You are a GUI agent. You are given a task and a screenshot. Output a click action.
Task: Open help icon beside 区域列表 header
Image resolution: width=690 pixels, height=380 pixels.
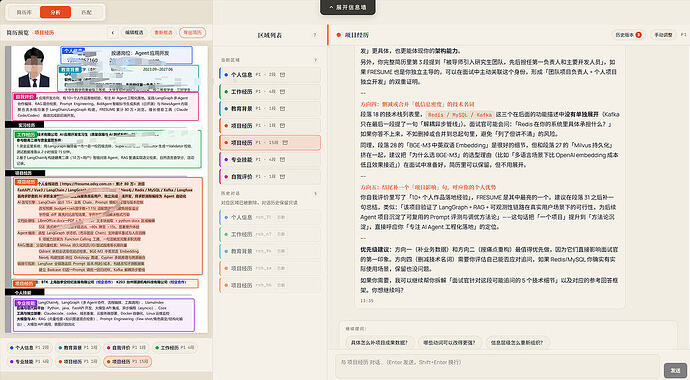pyautogui.click(x=315, y=35)
